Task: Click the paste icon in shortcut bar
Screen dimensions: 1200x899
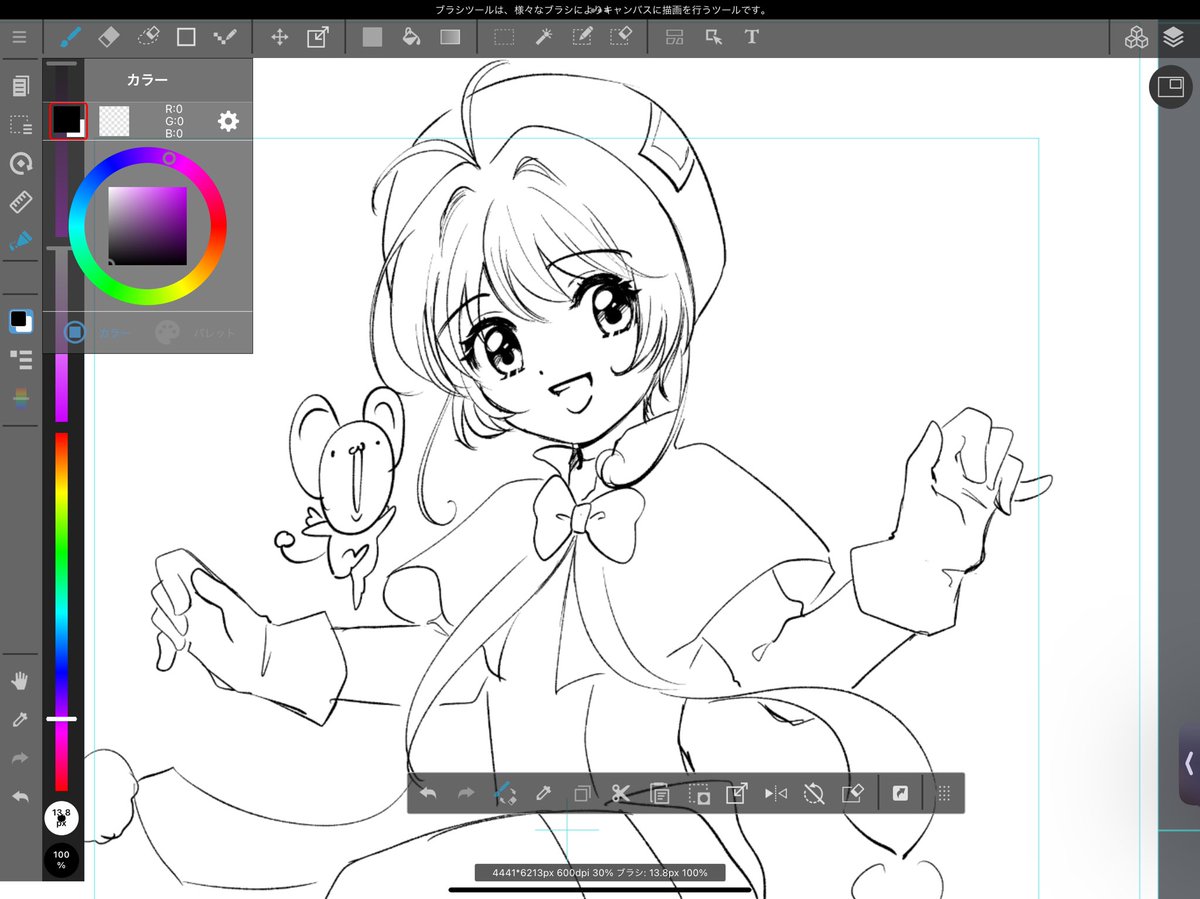Action: 659,794
